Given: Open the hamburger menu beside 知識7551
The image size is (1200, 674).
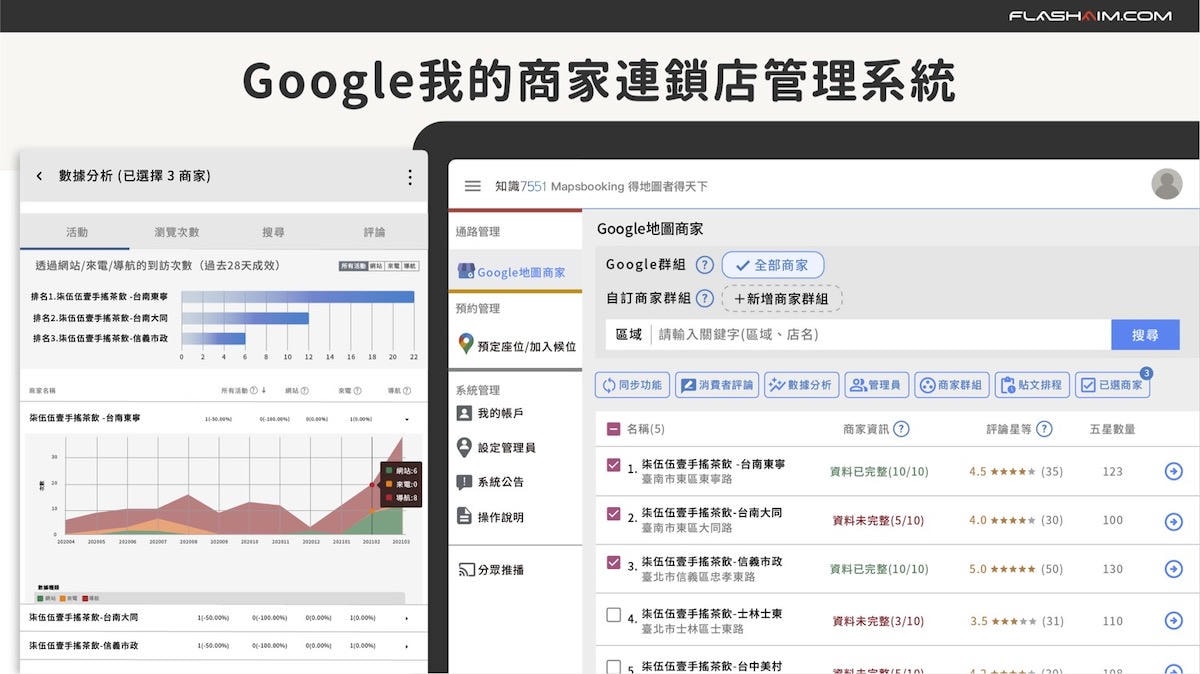Looking at the screenshot, I should pos(473,186).
